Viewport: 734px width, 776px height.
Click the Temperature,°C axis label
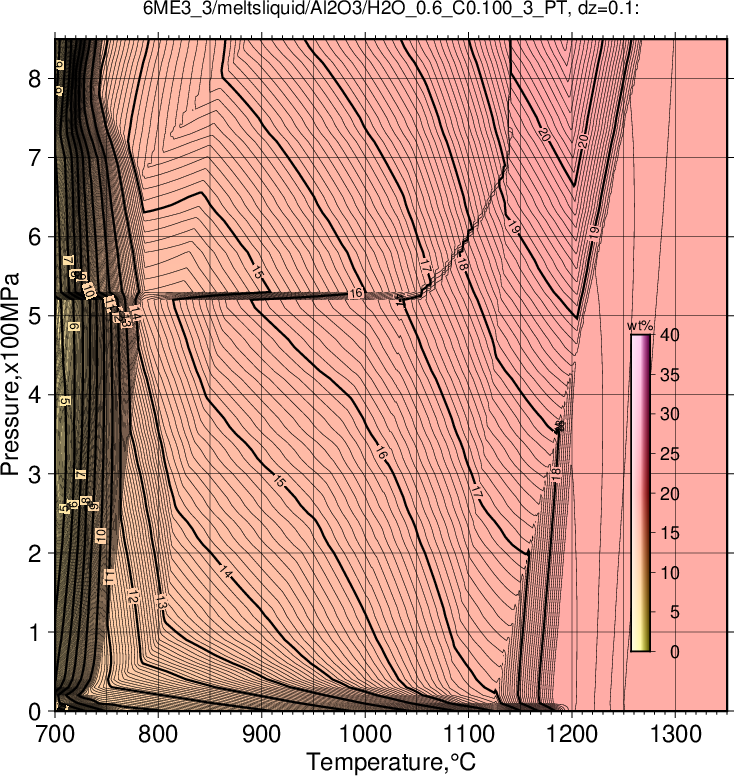(x=391, y=762)
